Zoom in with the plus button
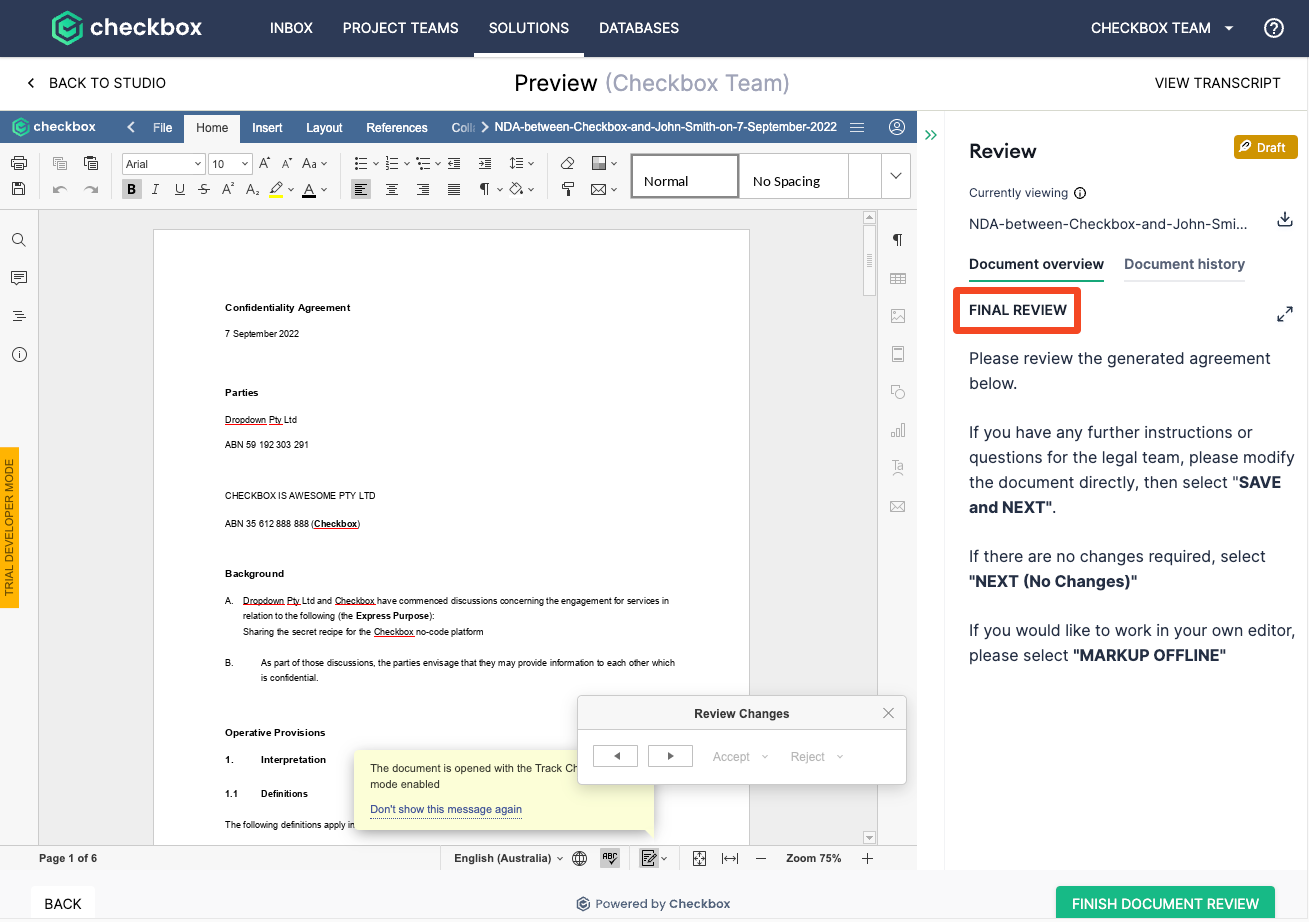The width and height of the screenshot is (1309, 922). point(867,858)
